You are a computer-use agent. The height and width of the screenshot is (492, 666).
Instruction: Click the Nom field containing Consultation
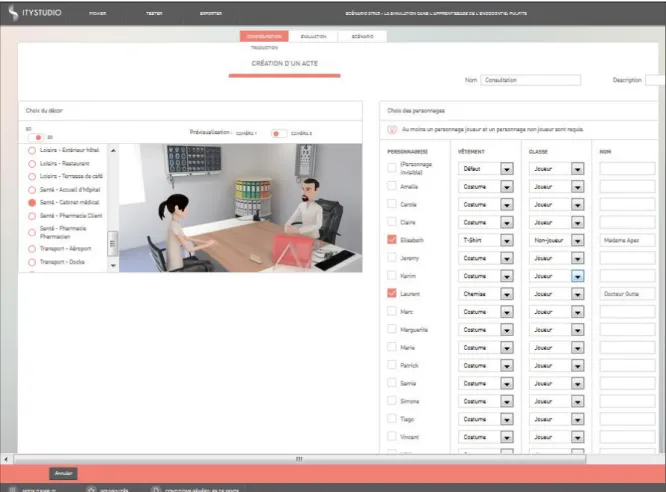[x=531, y=80]
